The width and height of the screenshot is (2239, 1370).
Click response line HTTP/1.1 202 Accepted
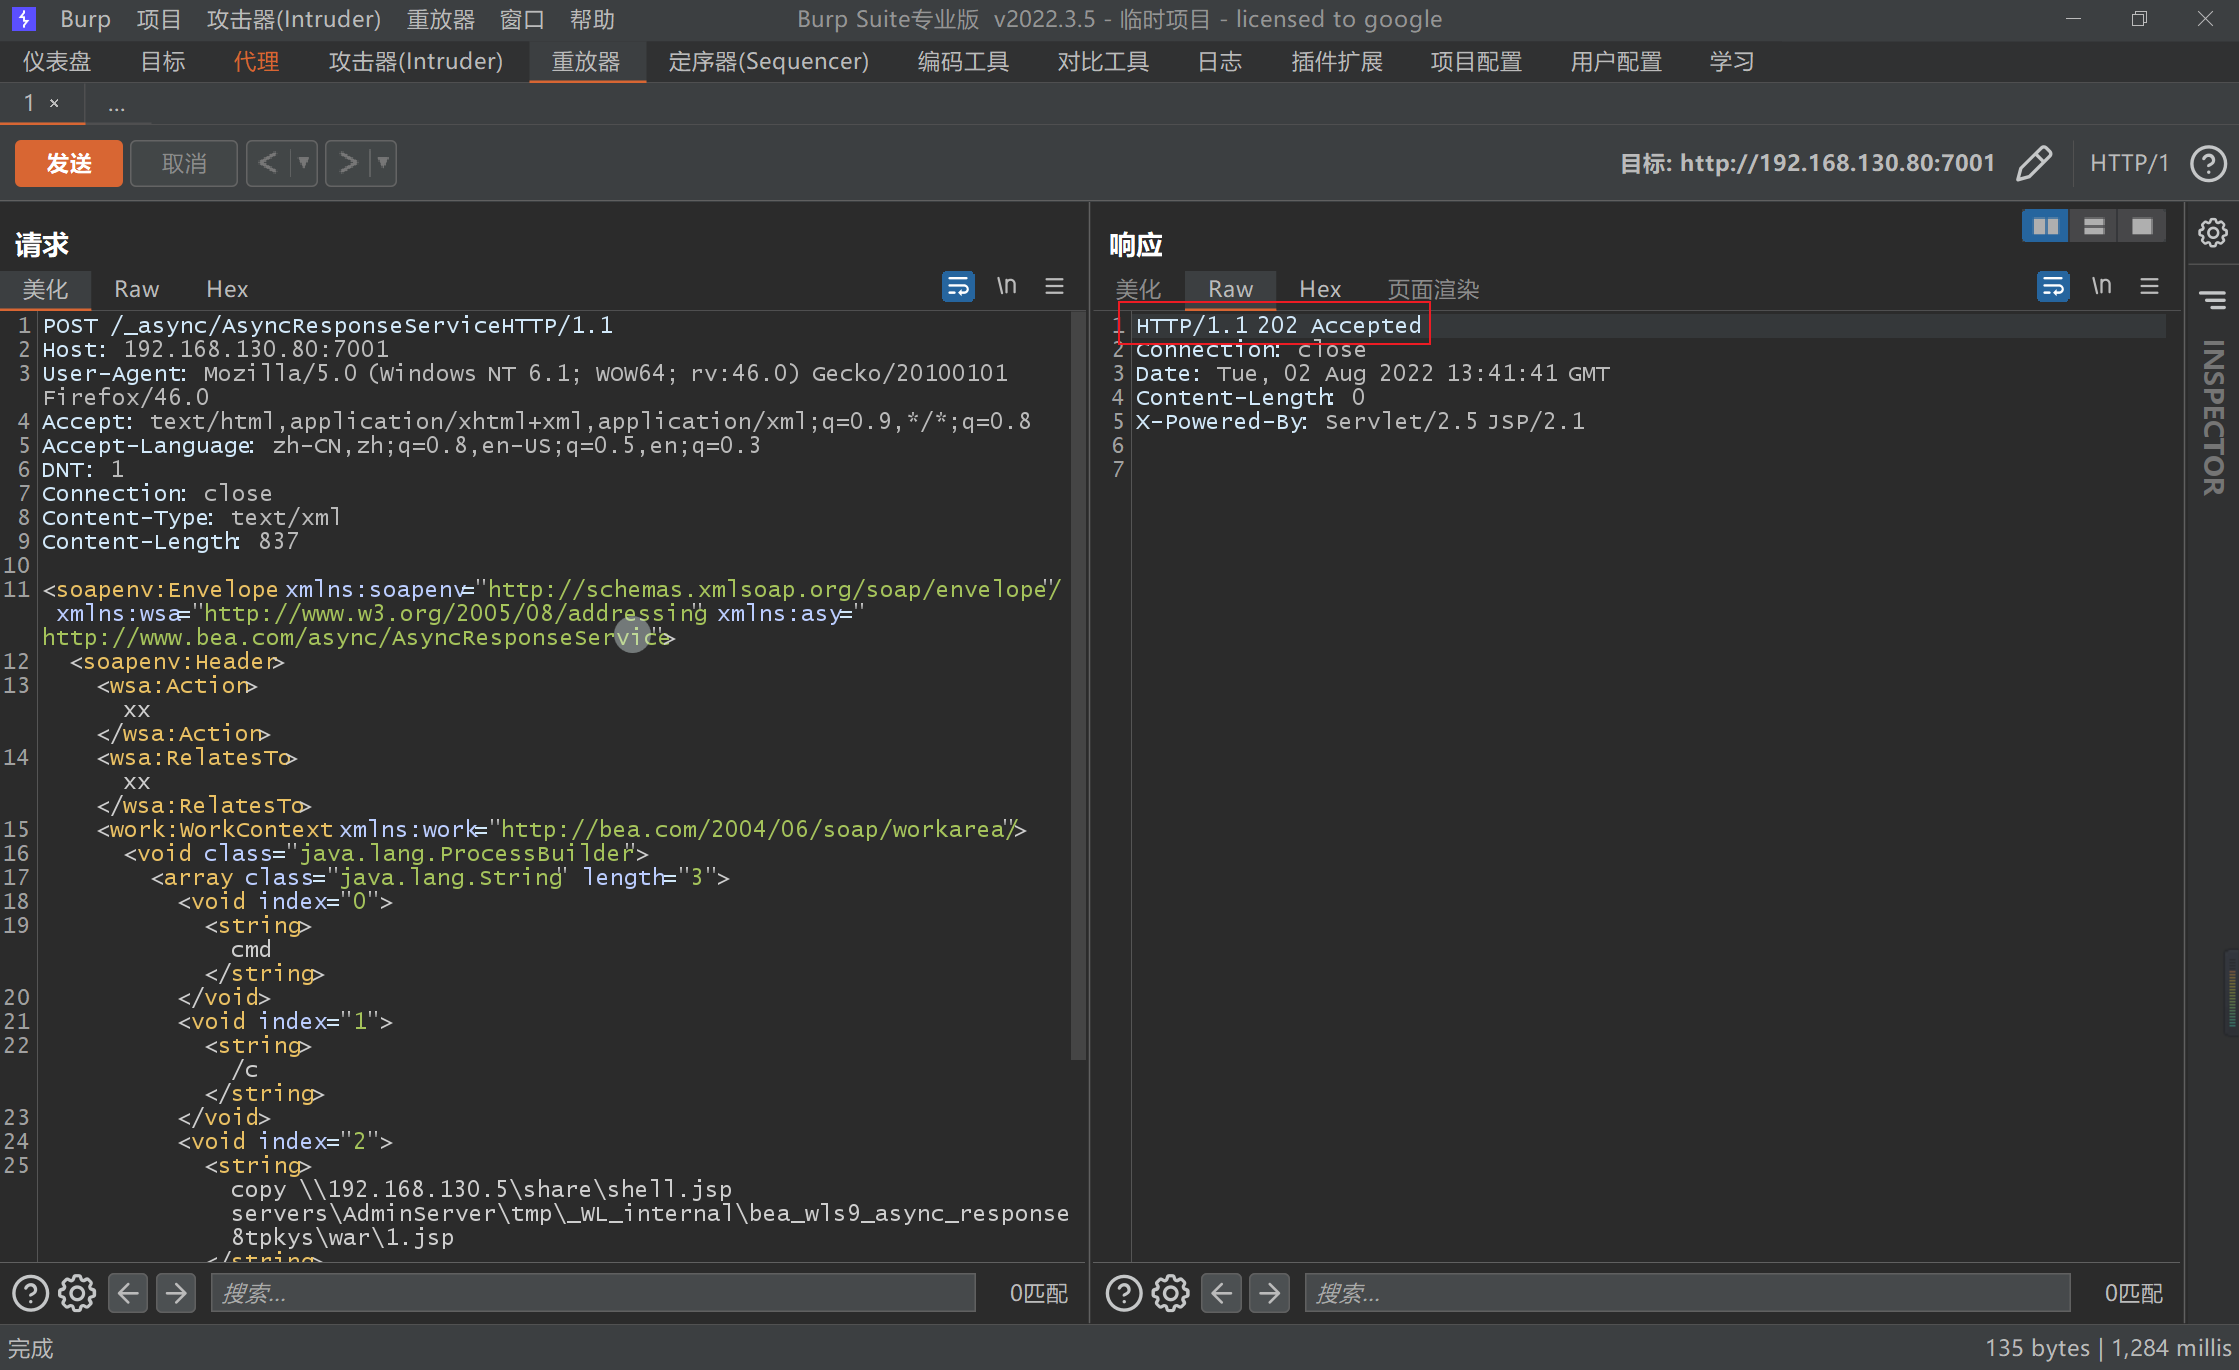pos(1278,325)
